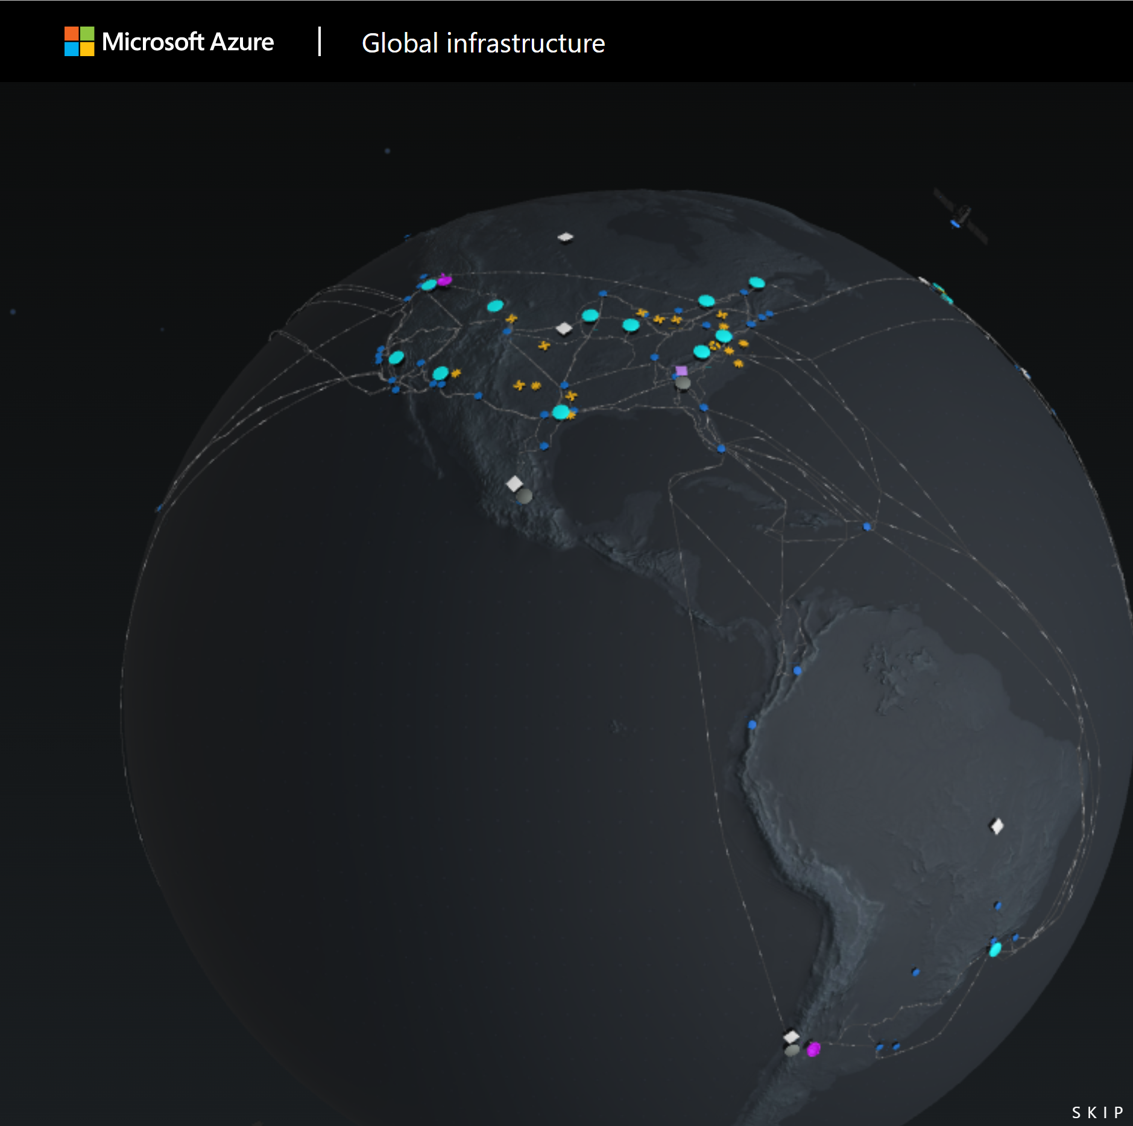
Task: Select the magenta marker in southern South America
Action: [814, 1049]
